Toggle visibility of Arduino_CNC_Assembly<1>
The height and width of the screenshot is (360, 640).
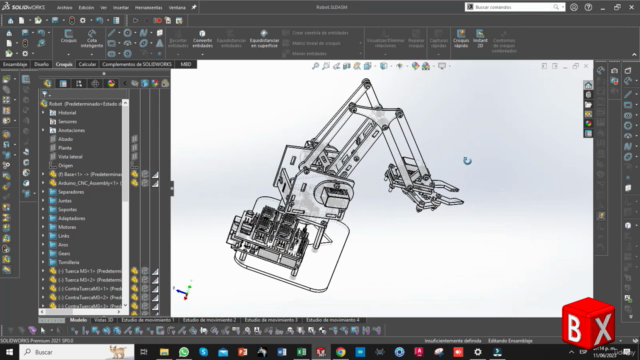[134, 183]
